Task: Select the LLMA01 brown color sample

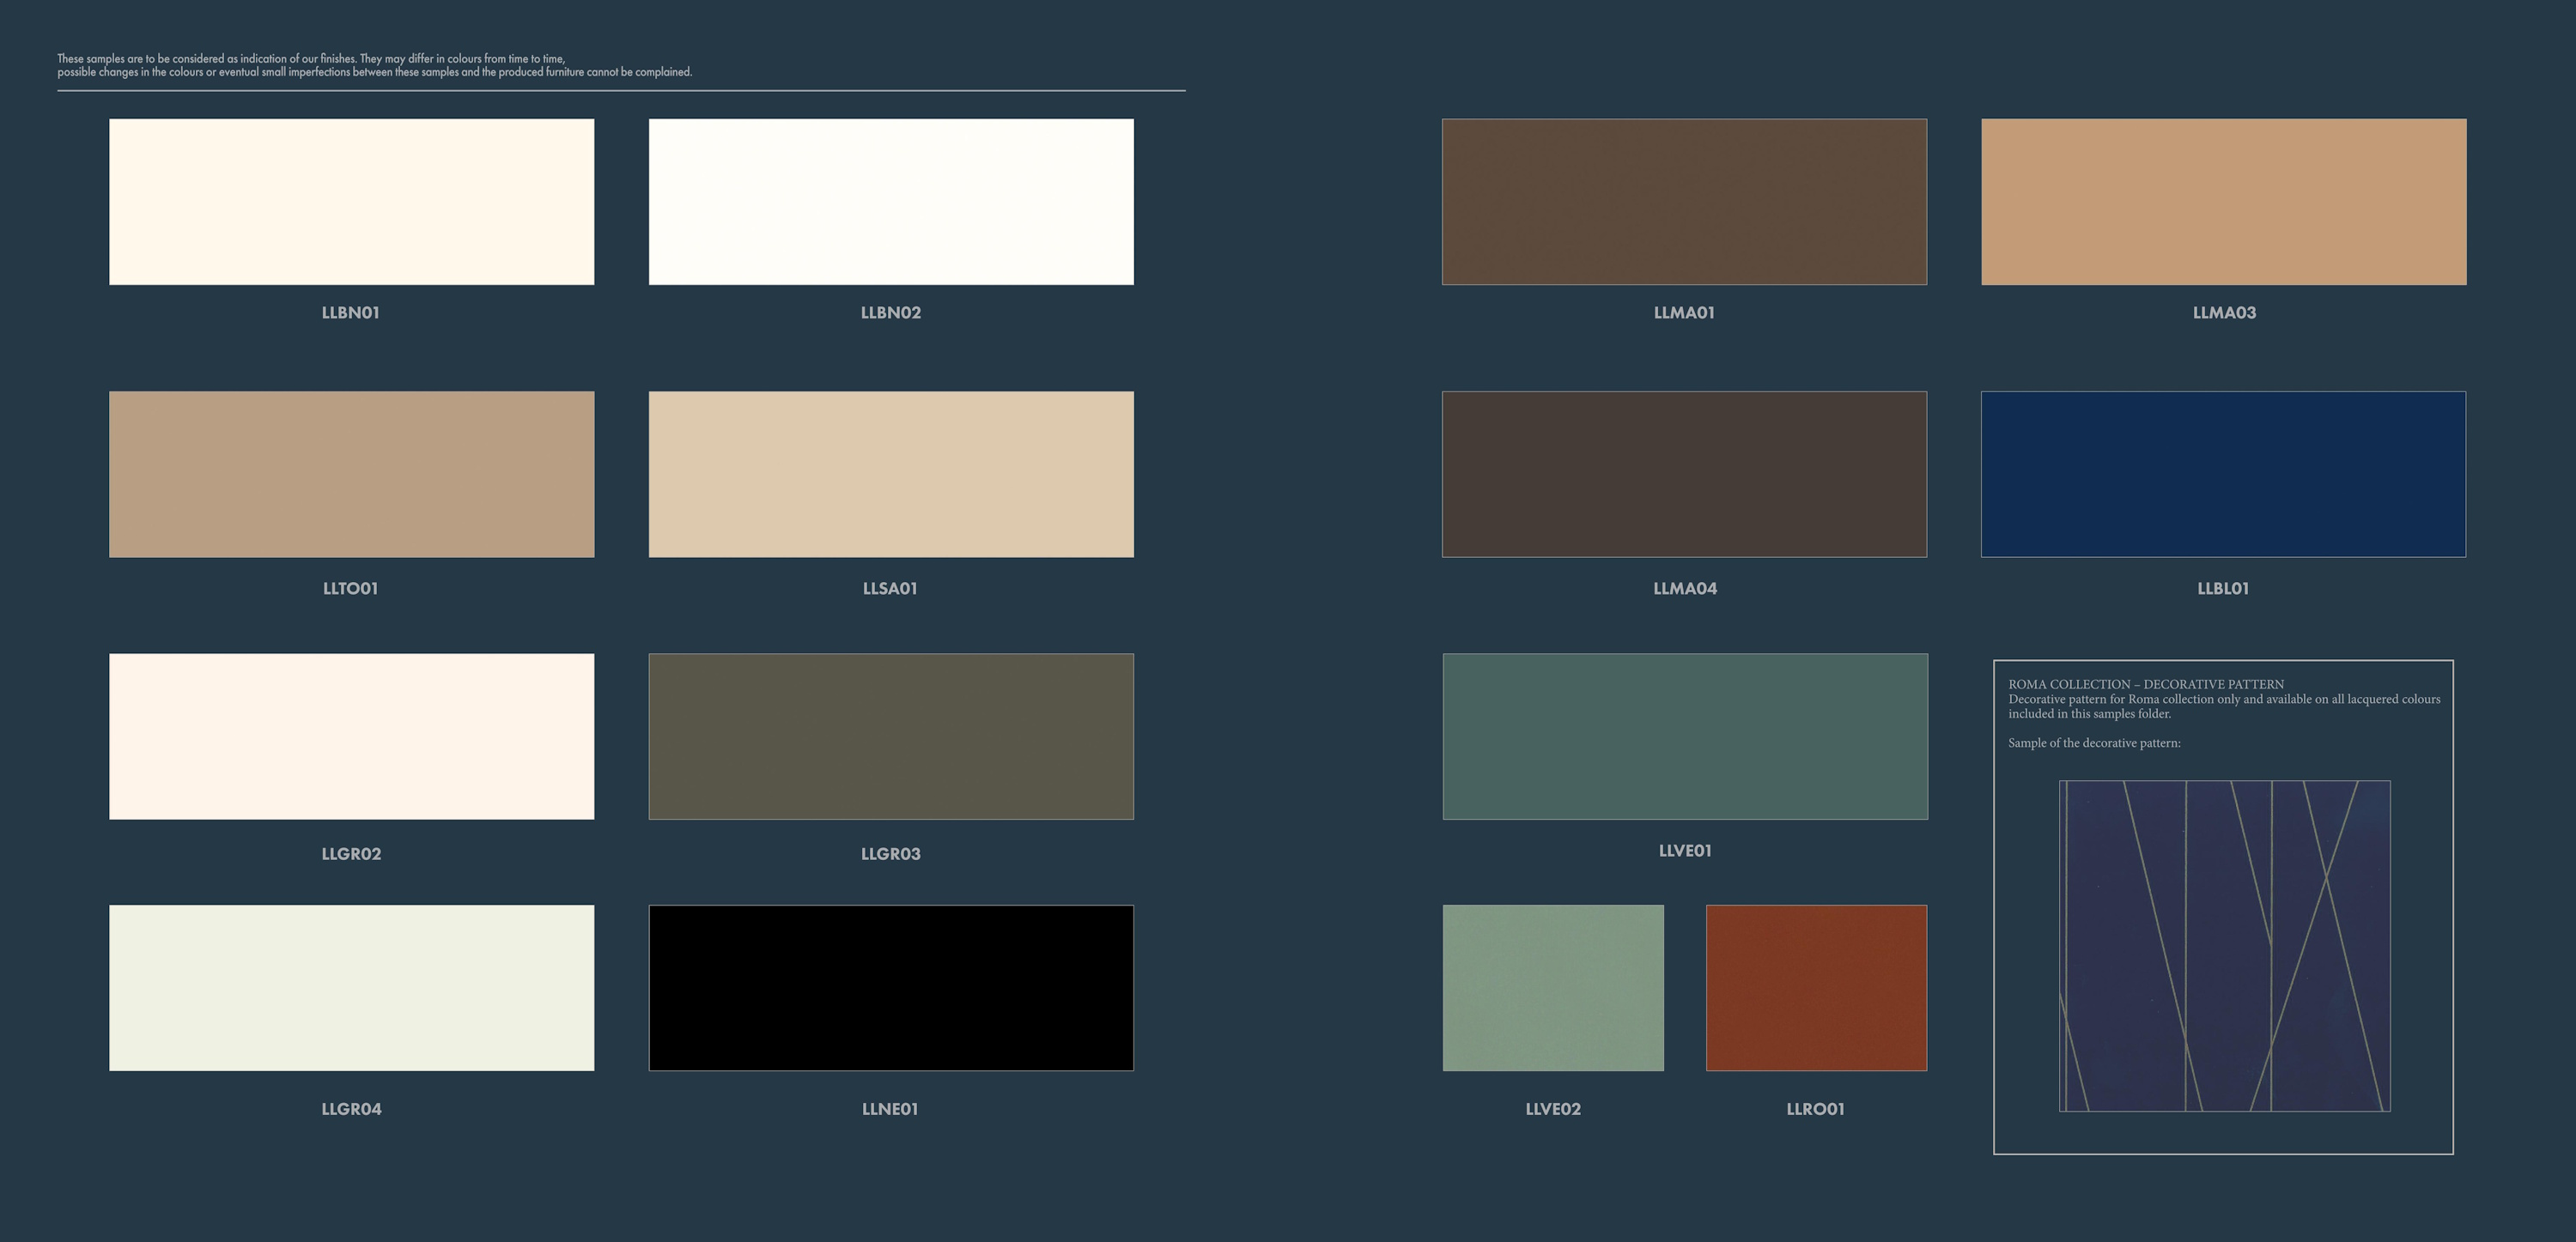Action: 1684,201
